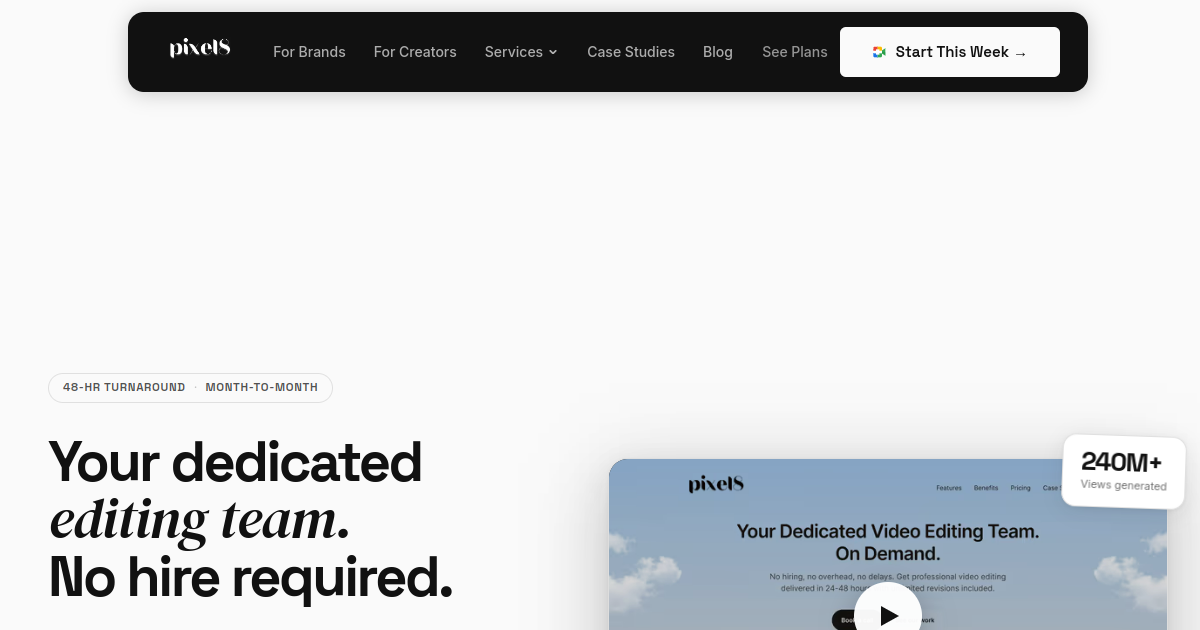Viewport: 1200px width, 630px height.
Task: Click the Google Meet icon in button
Action: pyautogui.click(x=879, y=52)
